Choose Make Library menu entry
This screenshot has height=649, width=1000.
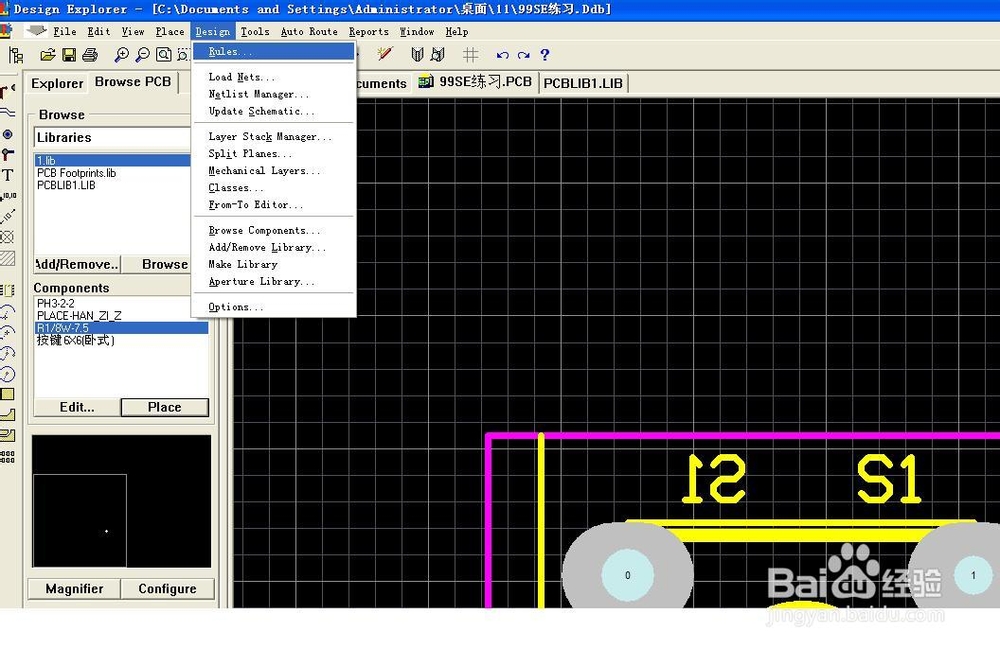pos(274,265)
